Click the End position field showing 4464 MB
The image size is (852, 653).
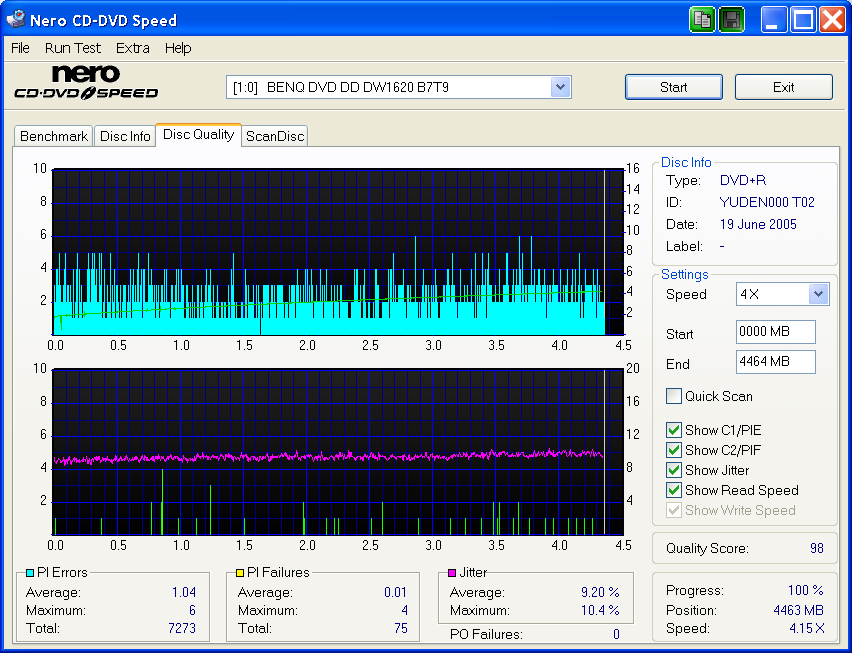pos(775,363)
